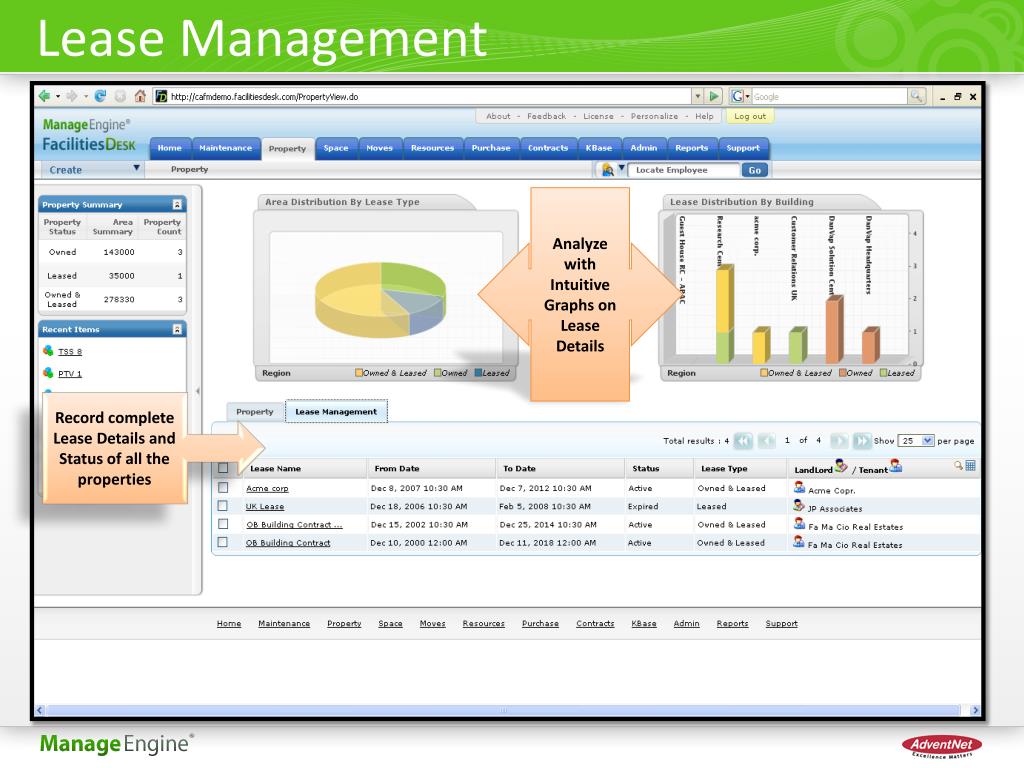Reload the page with refresh icon
The height and width of the screenshot is (768, 1024).
click(x=100, y=96)
